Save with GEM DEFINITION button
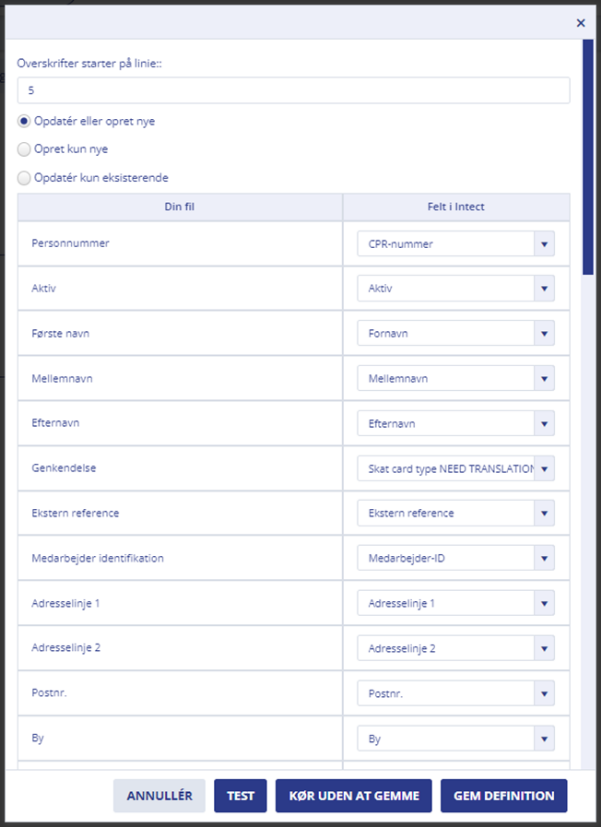Image resolution: width=601 pixels, height=827 pixels. (x=504, y=795)
